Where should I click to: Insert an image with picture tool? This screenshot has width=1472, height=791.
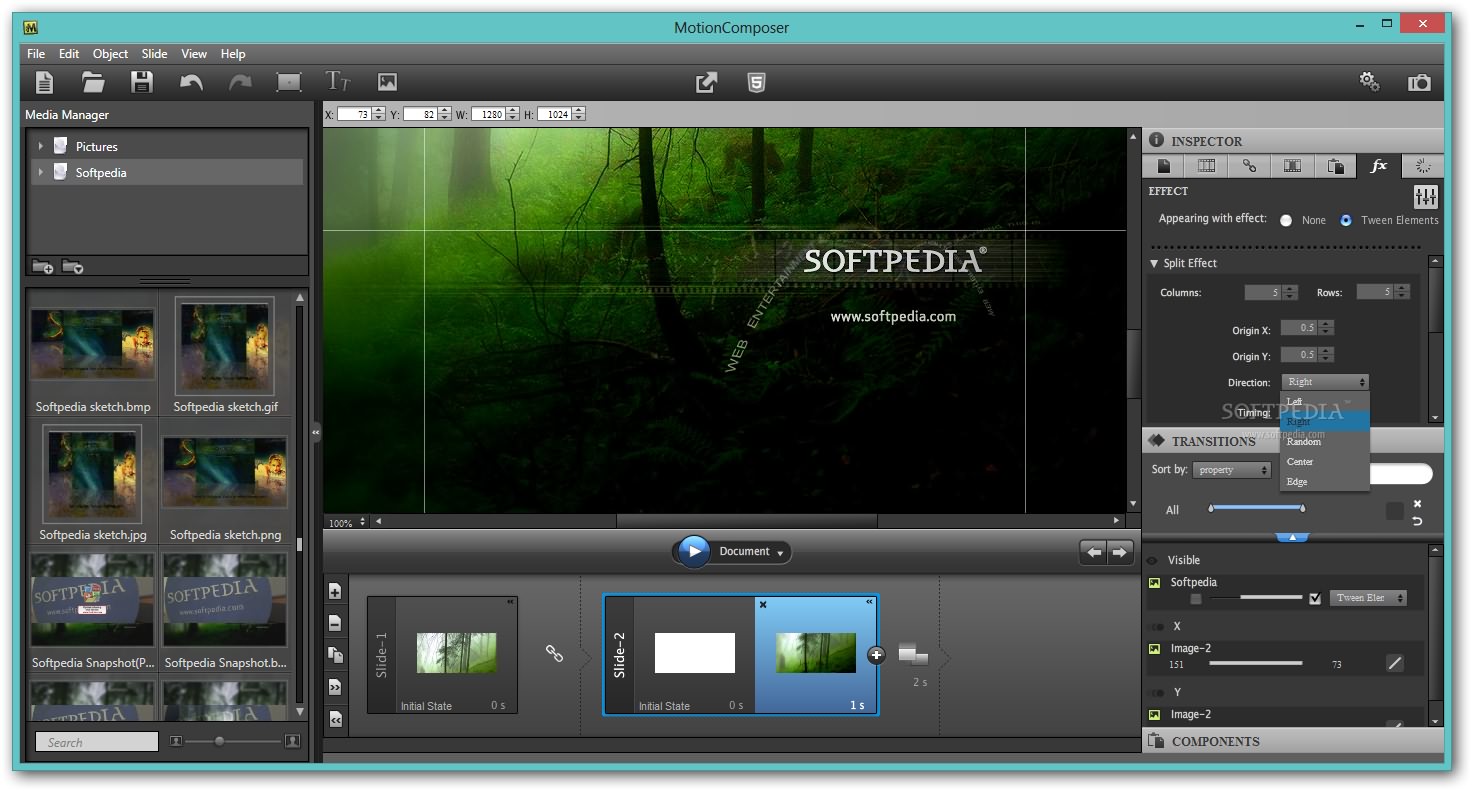(x=387, y=82)
